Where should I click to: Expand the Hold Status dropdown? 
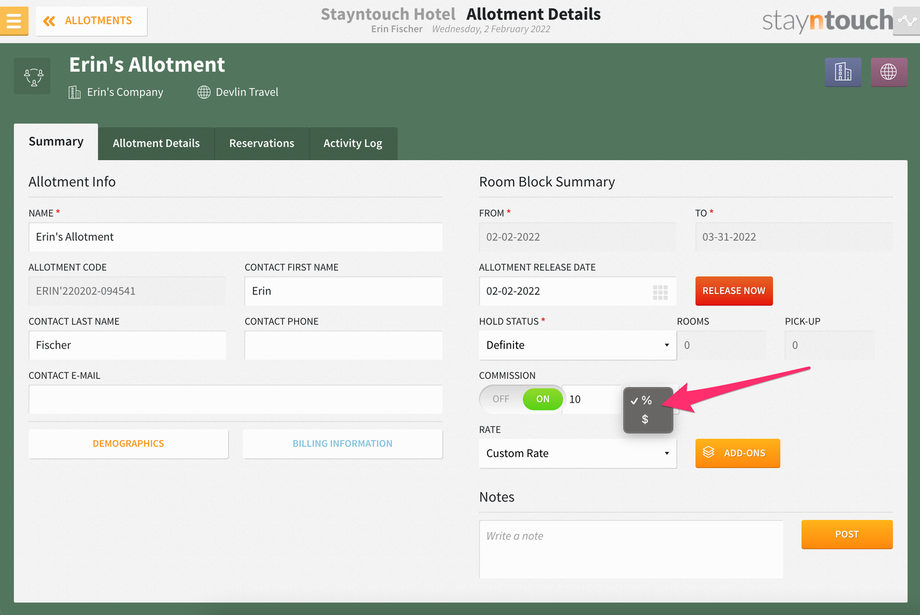[x=578, y=345]
